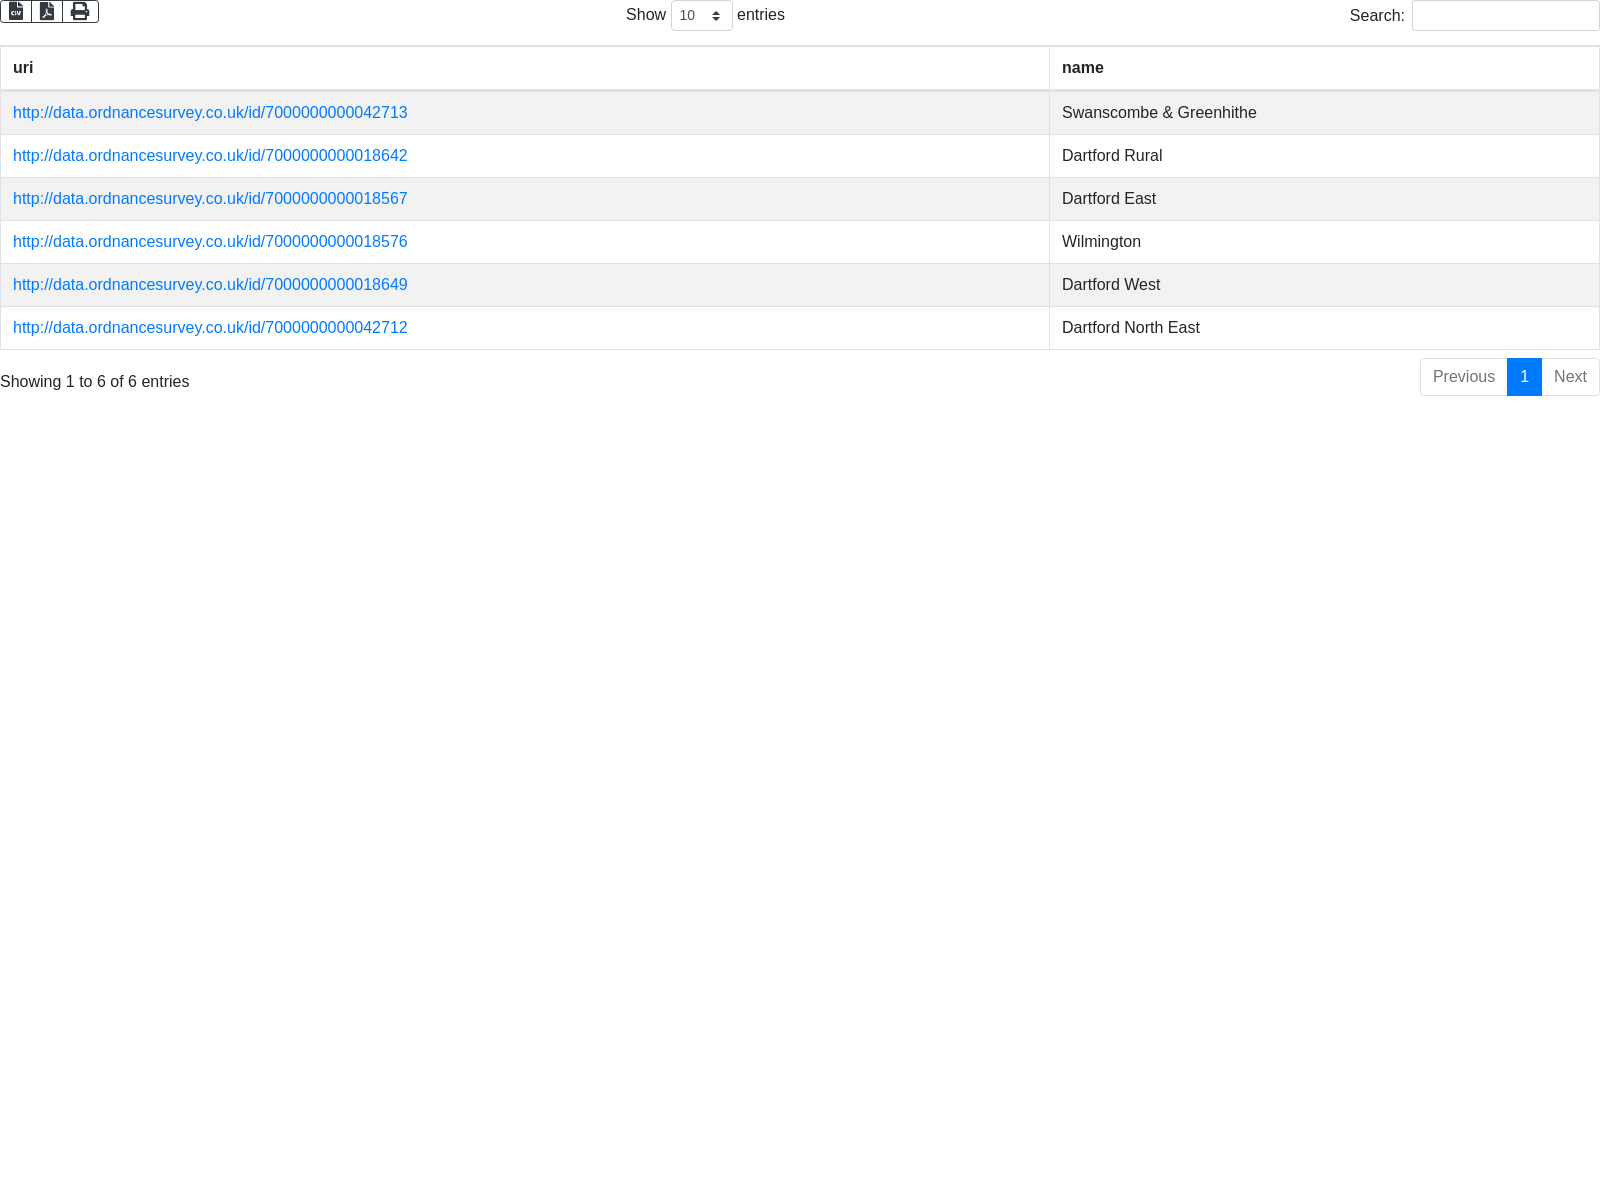Open the URI ending in 42713
1600x1200 pixels.
pos(210,113)
